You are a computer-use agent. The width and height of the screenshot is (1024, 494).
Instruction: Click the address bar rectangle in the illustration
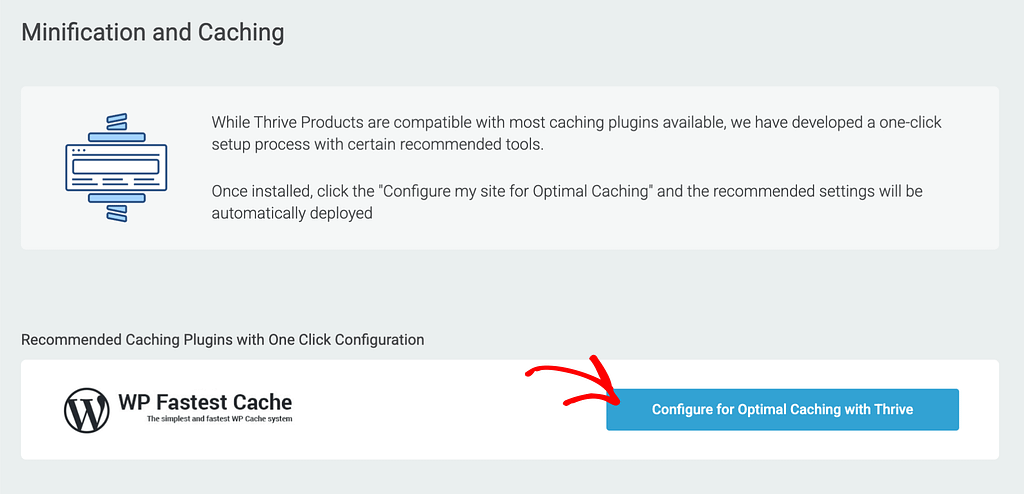click(116, 166)
